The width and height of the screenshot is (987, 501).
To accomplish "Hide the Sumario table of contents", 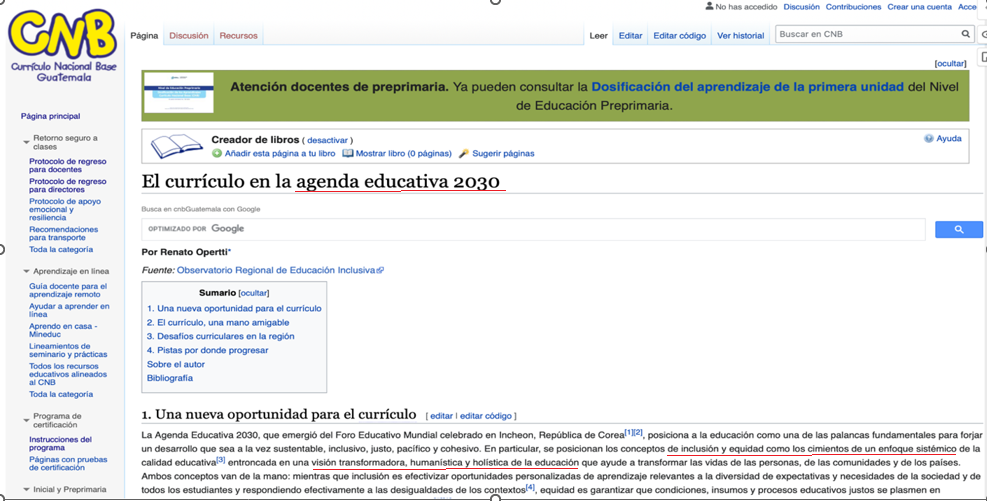I will coord(254,293).
